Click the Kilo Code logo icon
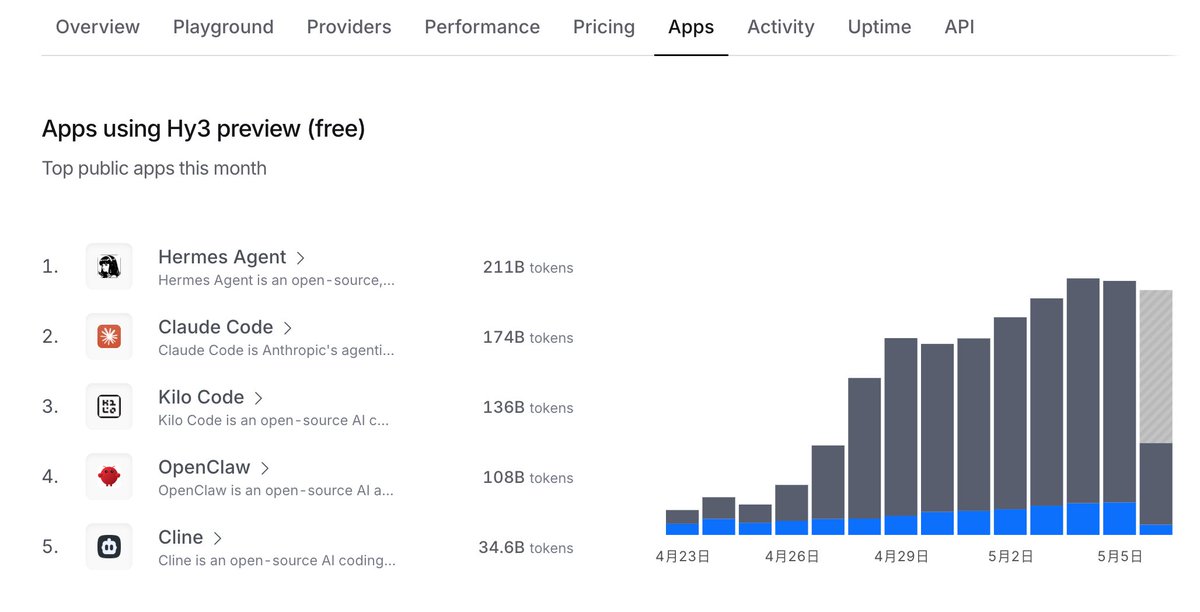The height and width of the screenshot is (612, 1200). [x=109, y=406]
